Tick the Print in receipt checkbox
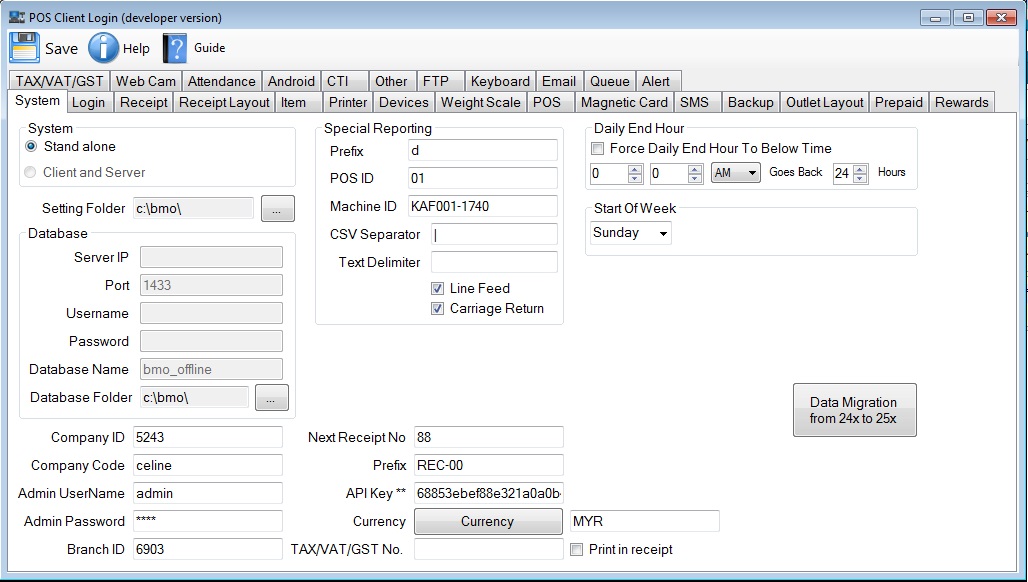The width and height of the screenshot is (1028, 582). click(x=576, y=550)
